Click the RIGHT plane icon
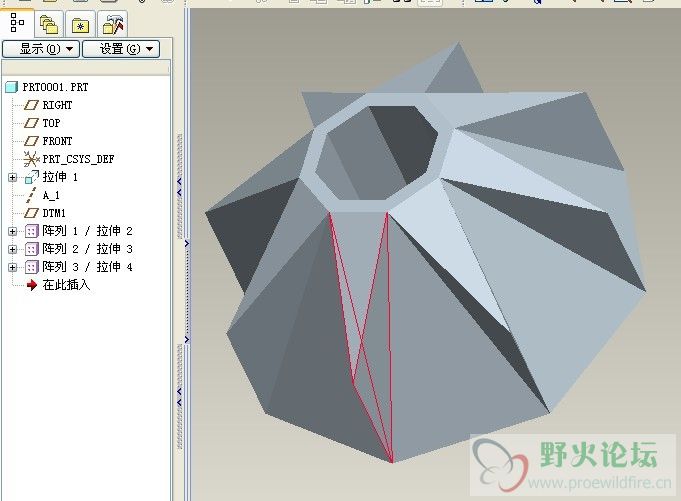The height and width of the screenshot is (501, 681). click(x=31, y=105)
